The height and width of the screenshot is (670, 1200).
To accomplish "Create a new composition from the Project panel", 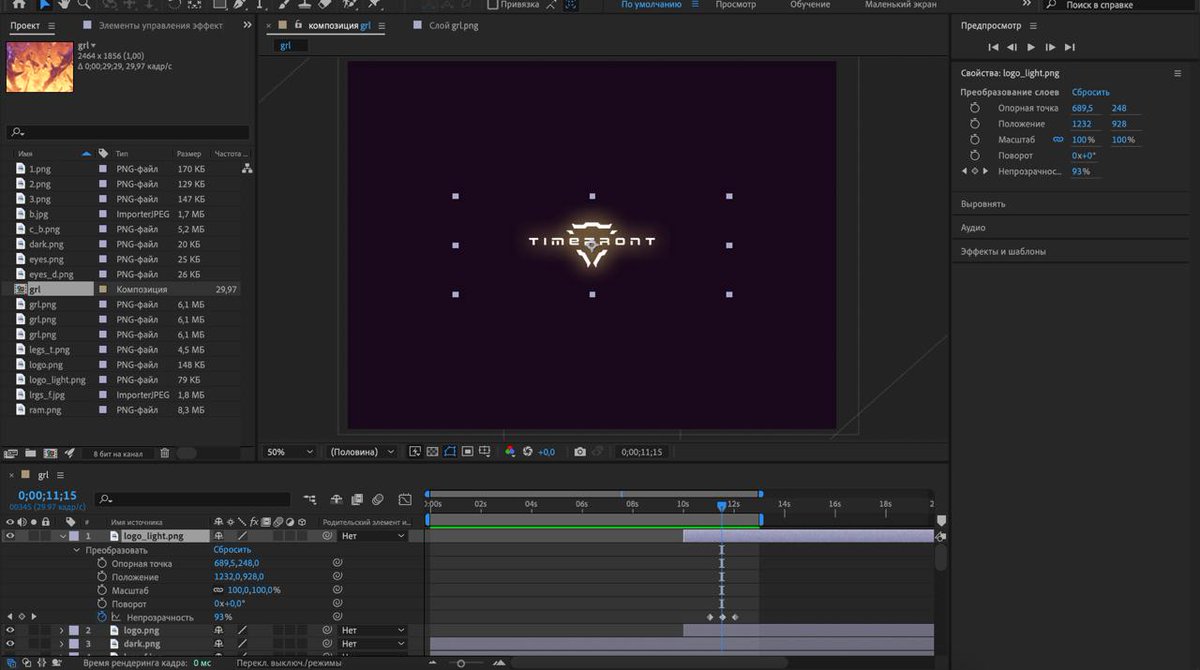I will tap(50, 453).
